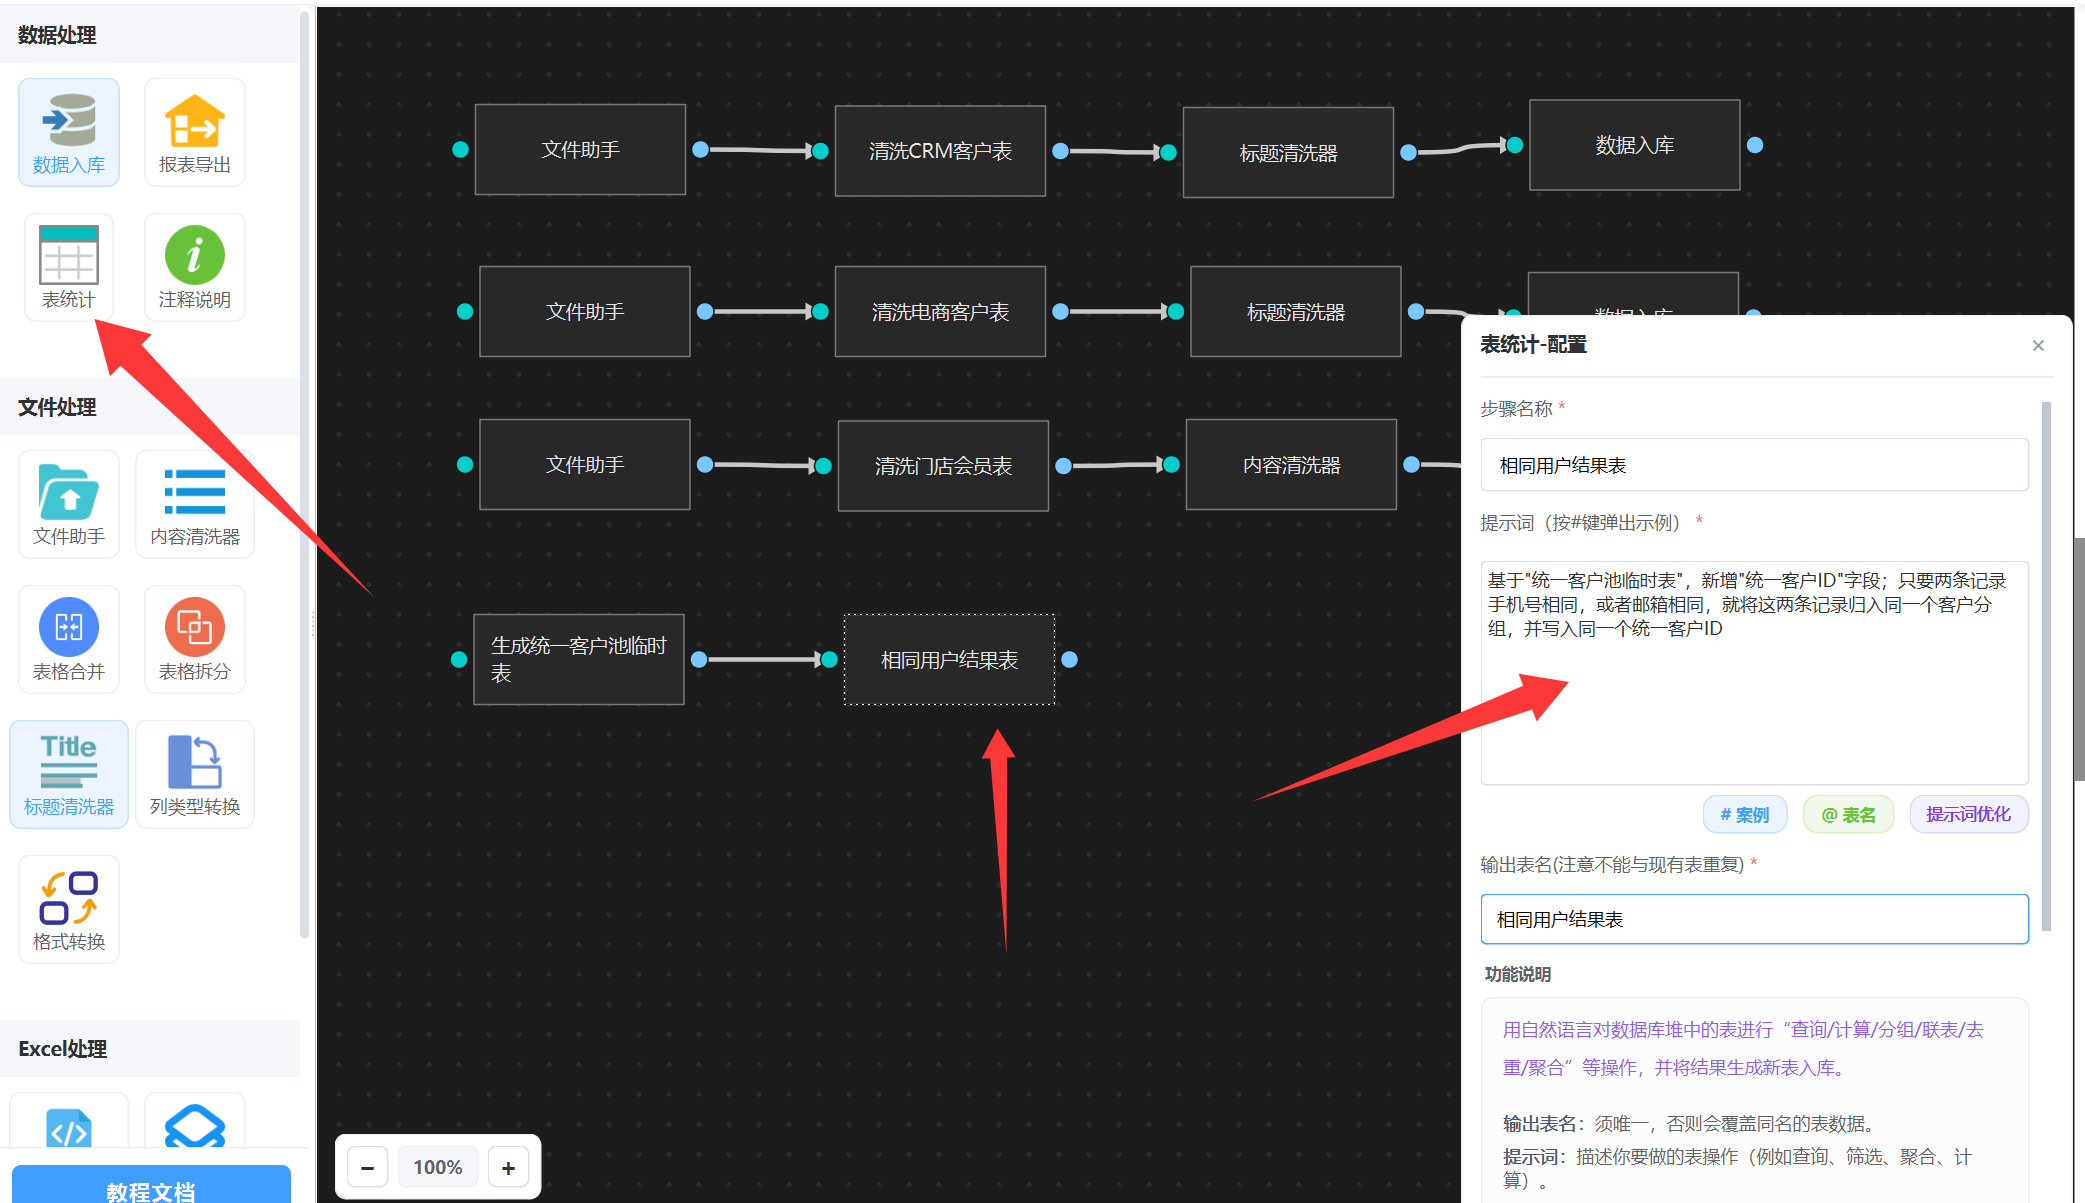Select the 清洗电商客户表 node
The height and width of the screenshot is (1203, 2085).
click(940, 312)
